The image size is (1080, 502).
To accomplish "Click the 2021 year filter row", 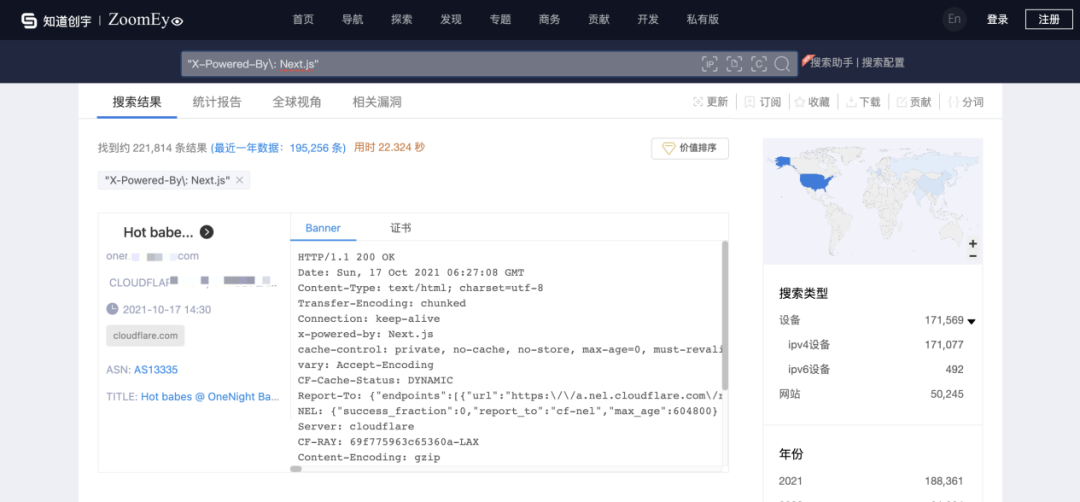I will pyautogui.click(x=871, y=481).
